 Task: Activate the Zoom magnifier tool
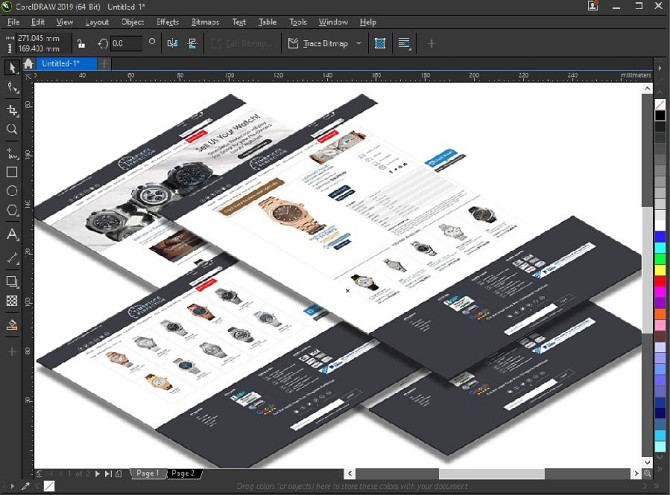(12, 129)
